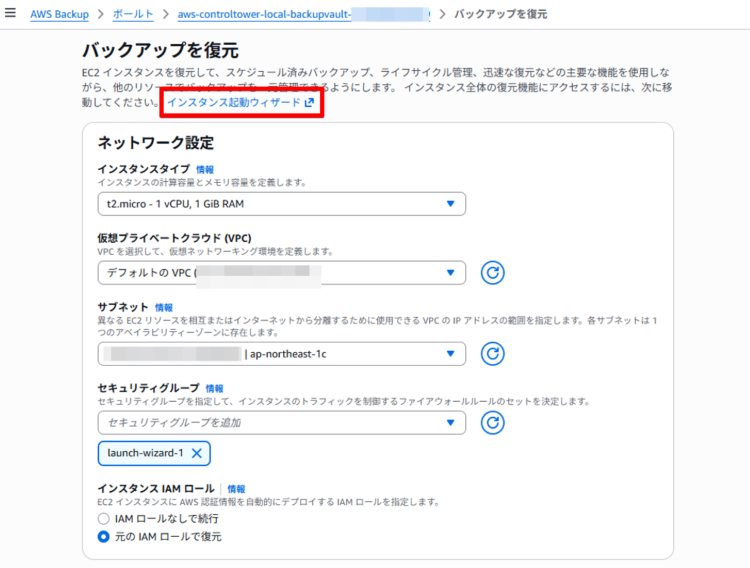This screenshot has height=568, width=750.
Task: Open 情報 link next to インスタンスタイプ
Action: pyautogui.click(x=205, y=169)
